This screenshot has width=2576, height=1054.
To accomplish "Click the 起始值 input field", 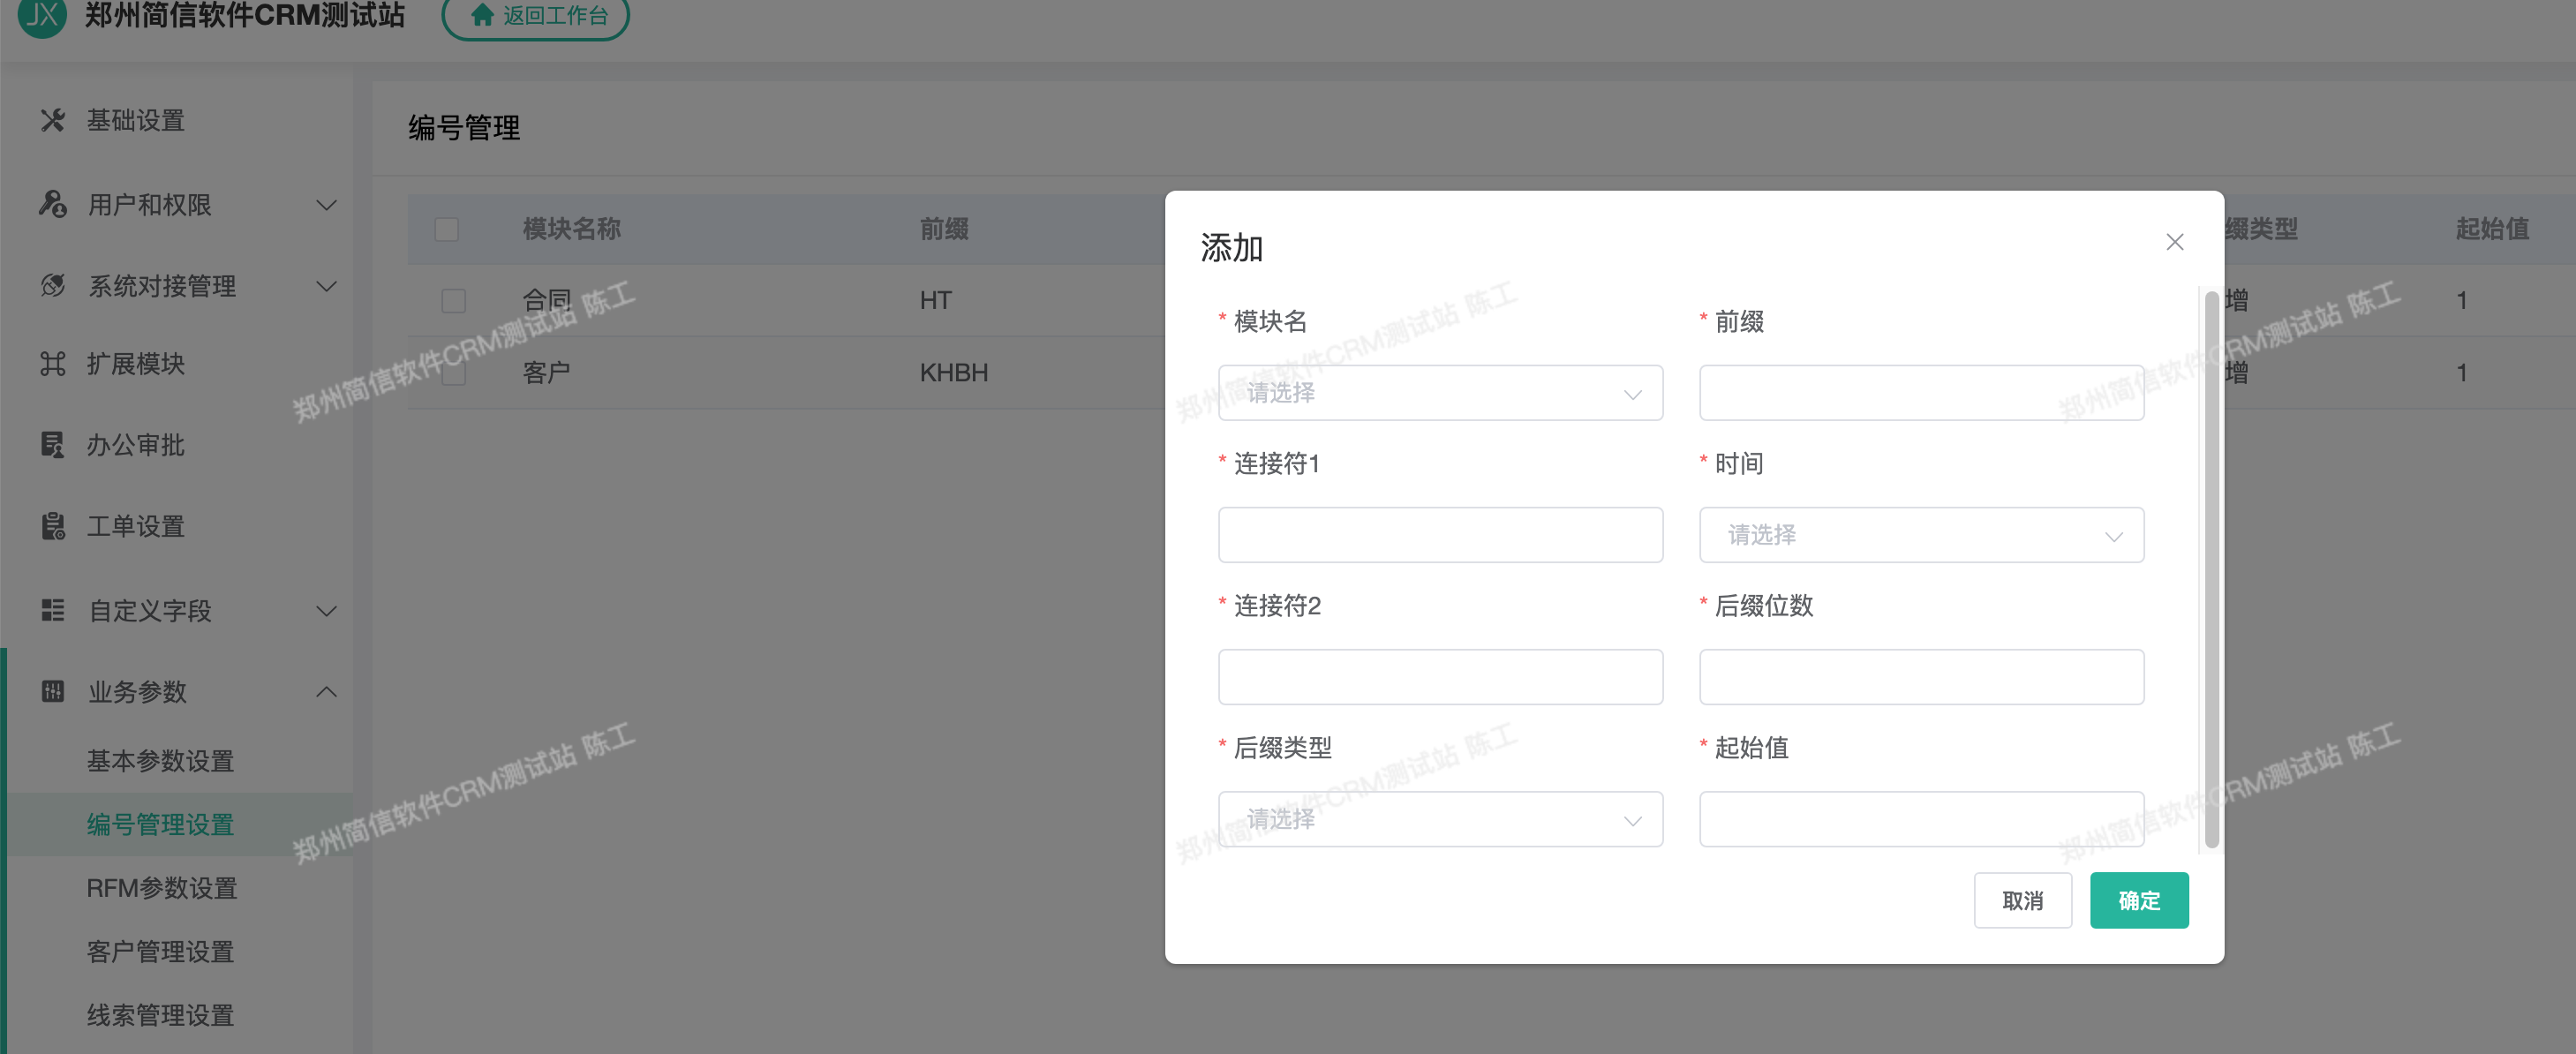I will coord(1921,819).
